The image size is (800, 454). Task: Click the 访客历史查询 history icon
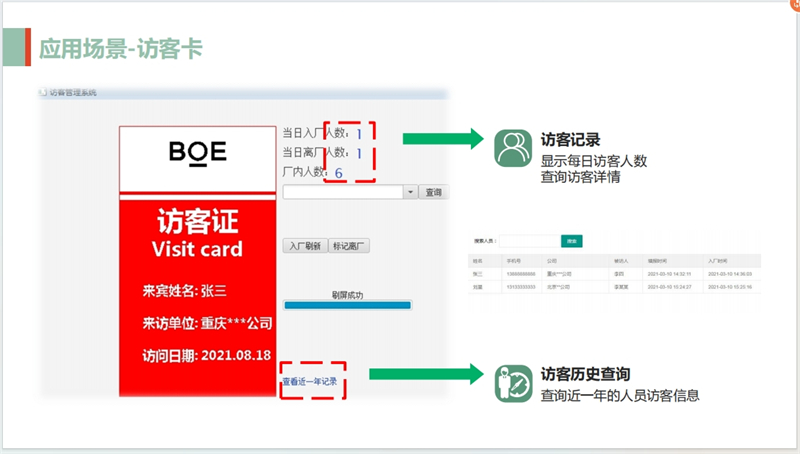(x=513, y=384)
